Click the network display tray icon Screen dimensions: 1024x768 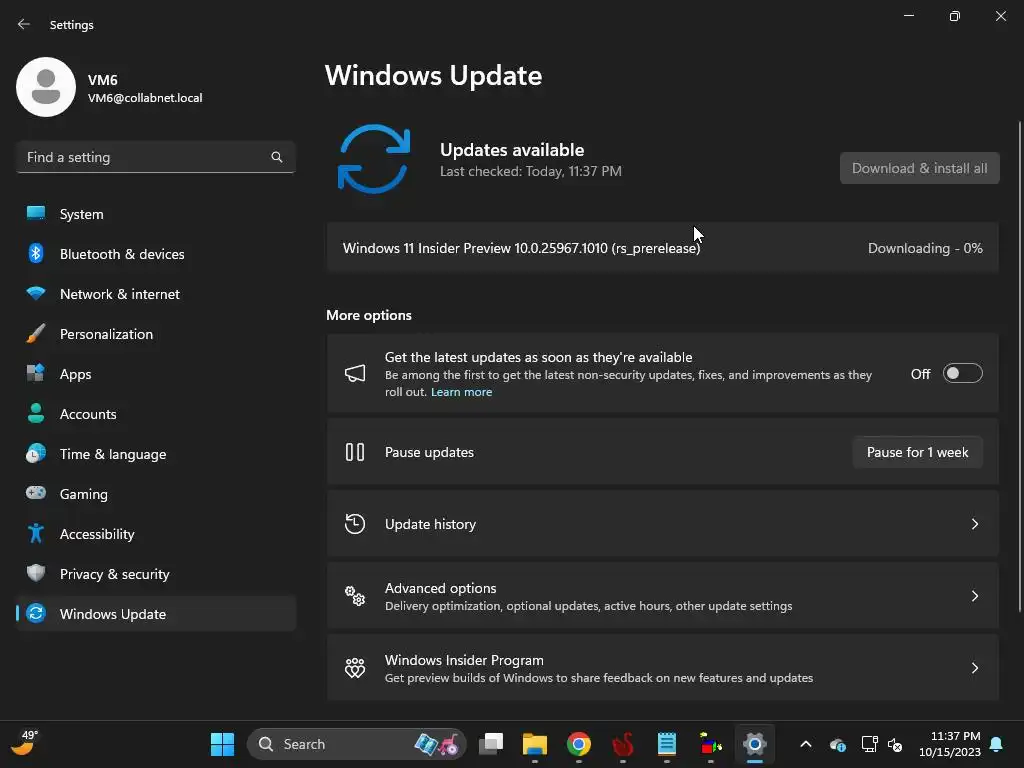coord(869,744)
